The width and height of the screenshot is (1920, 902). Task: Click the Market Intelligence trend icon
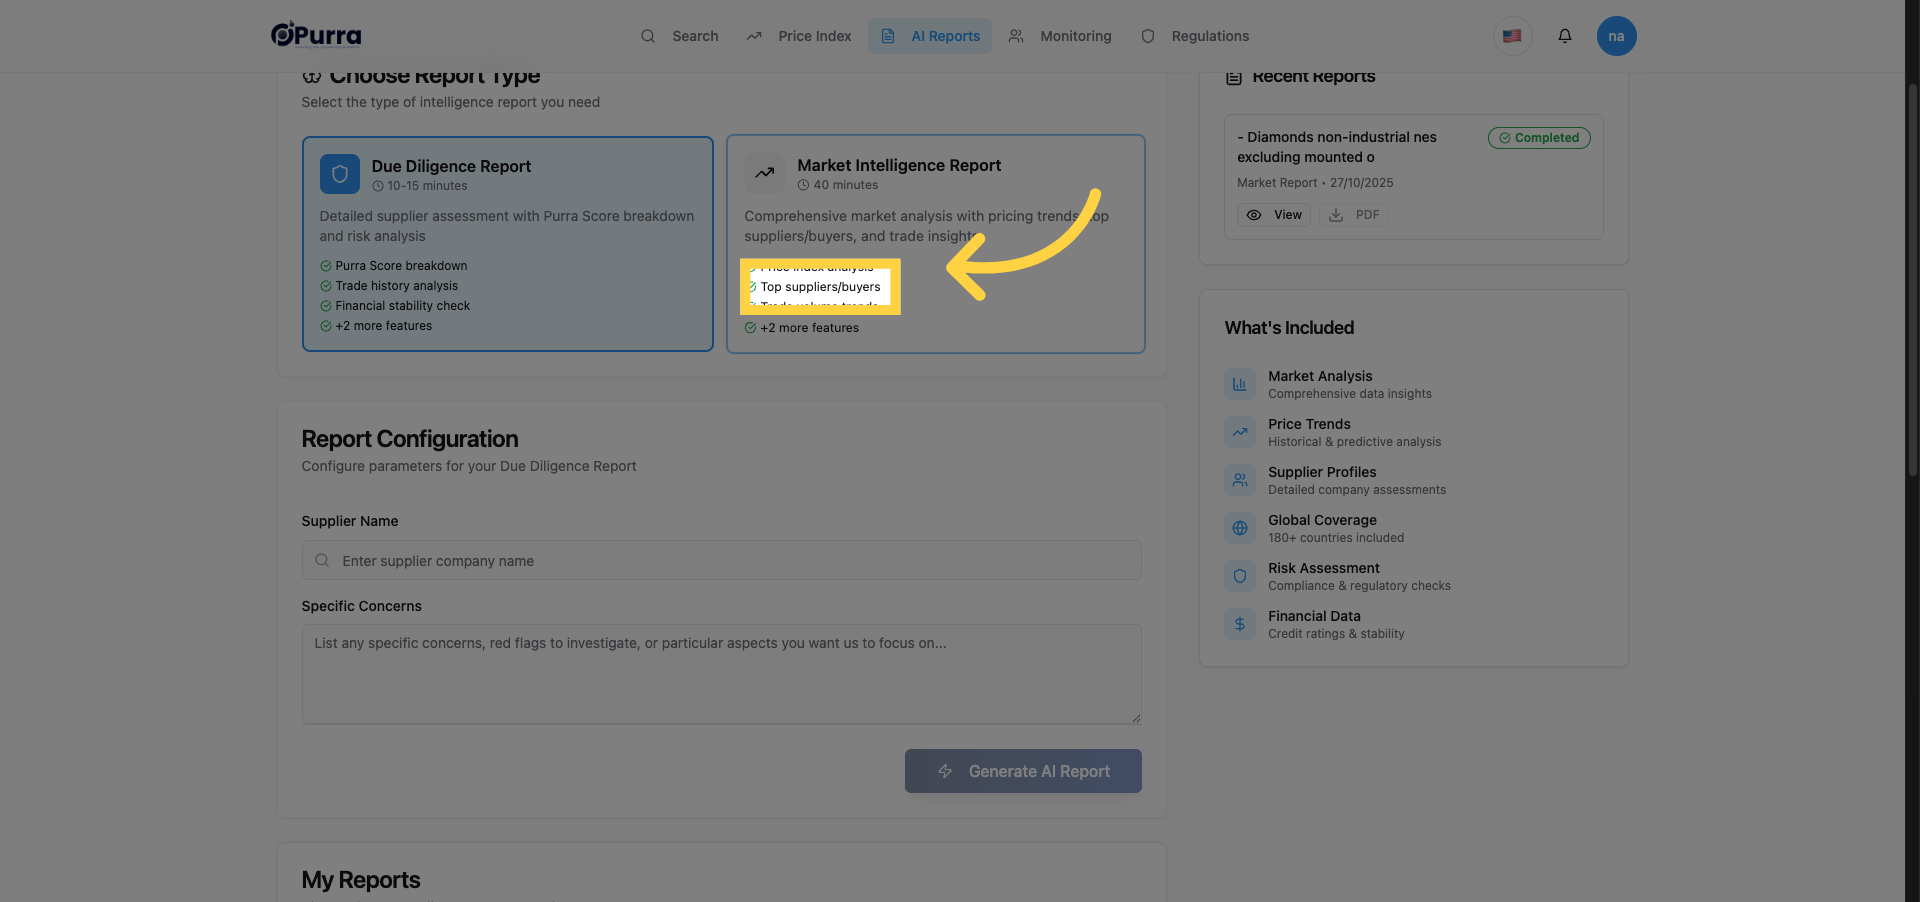point(764,173)
